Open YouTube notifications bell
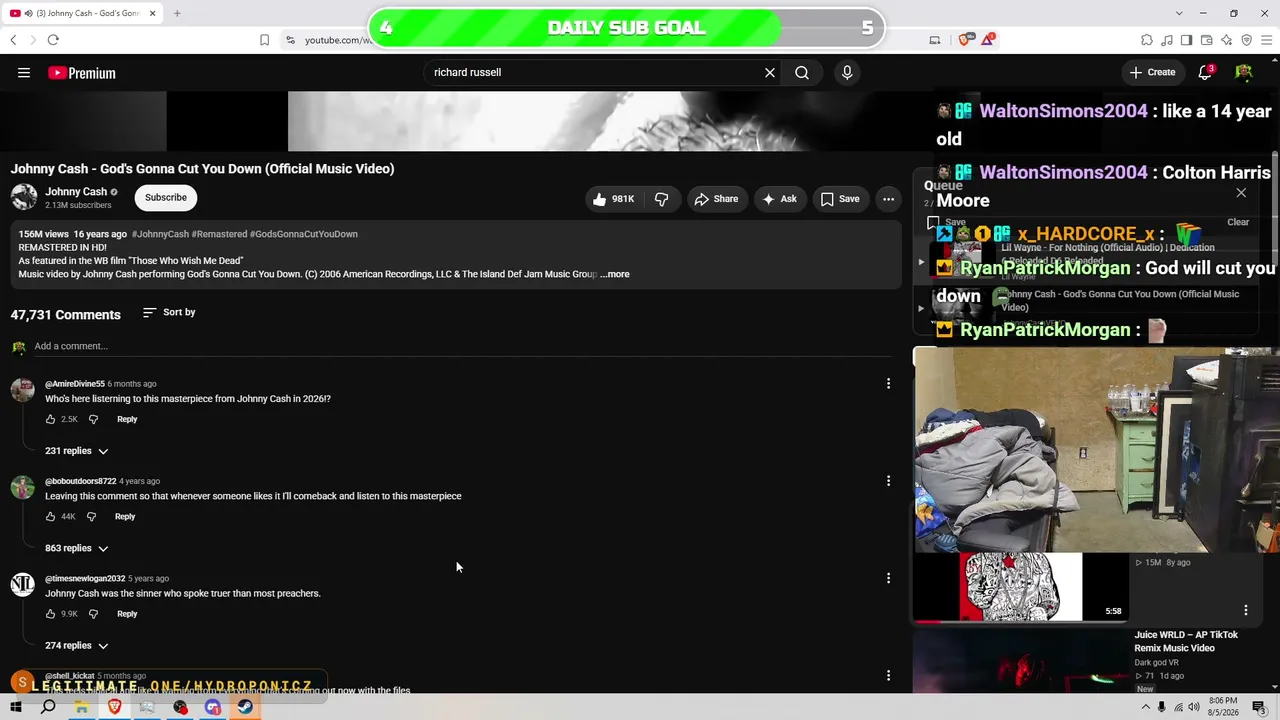 [x=1206, y=72]
